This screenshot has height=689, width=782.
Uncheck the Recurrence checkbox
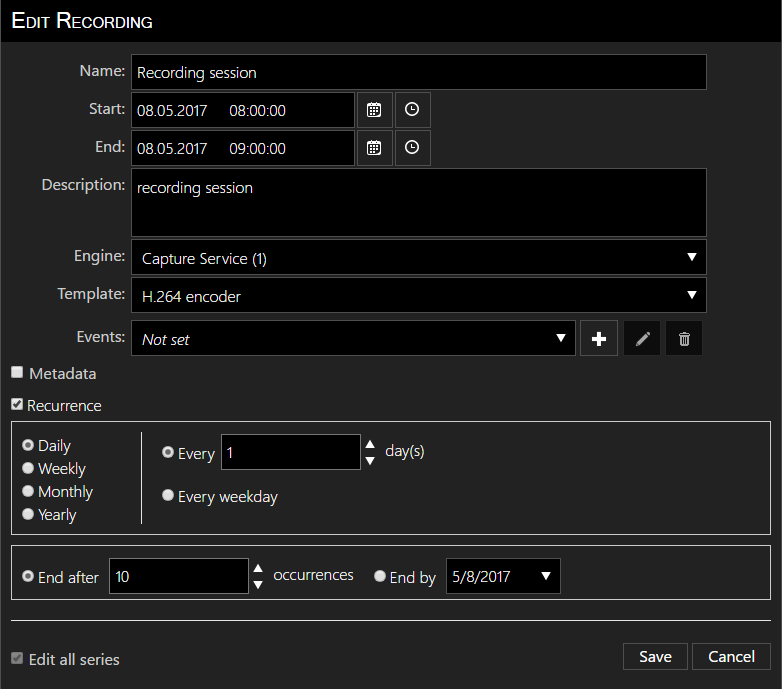point(17,404)
